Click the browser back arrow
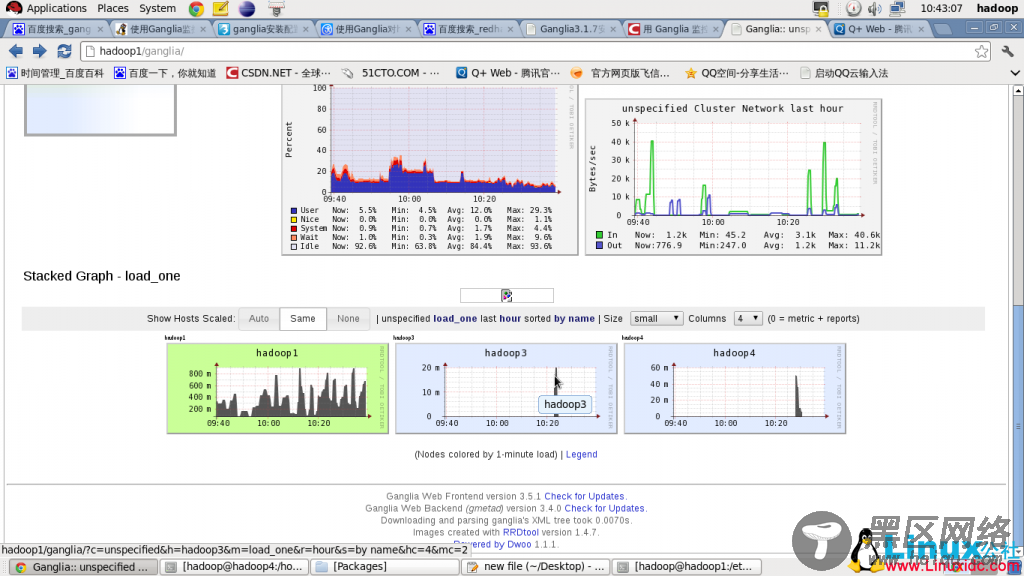The image size is (1024, 576). tap(16, 51)
